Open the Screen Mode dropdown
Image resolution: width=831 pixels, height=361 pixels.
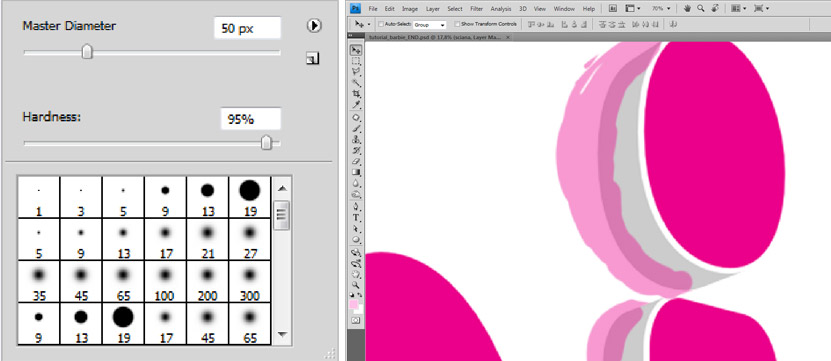click(761, 8)
